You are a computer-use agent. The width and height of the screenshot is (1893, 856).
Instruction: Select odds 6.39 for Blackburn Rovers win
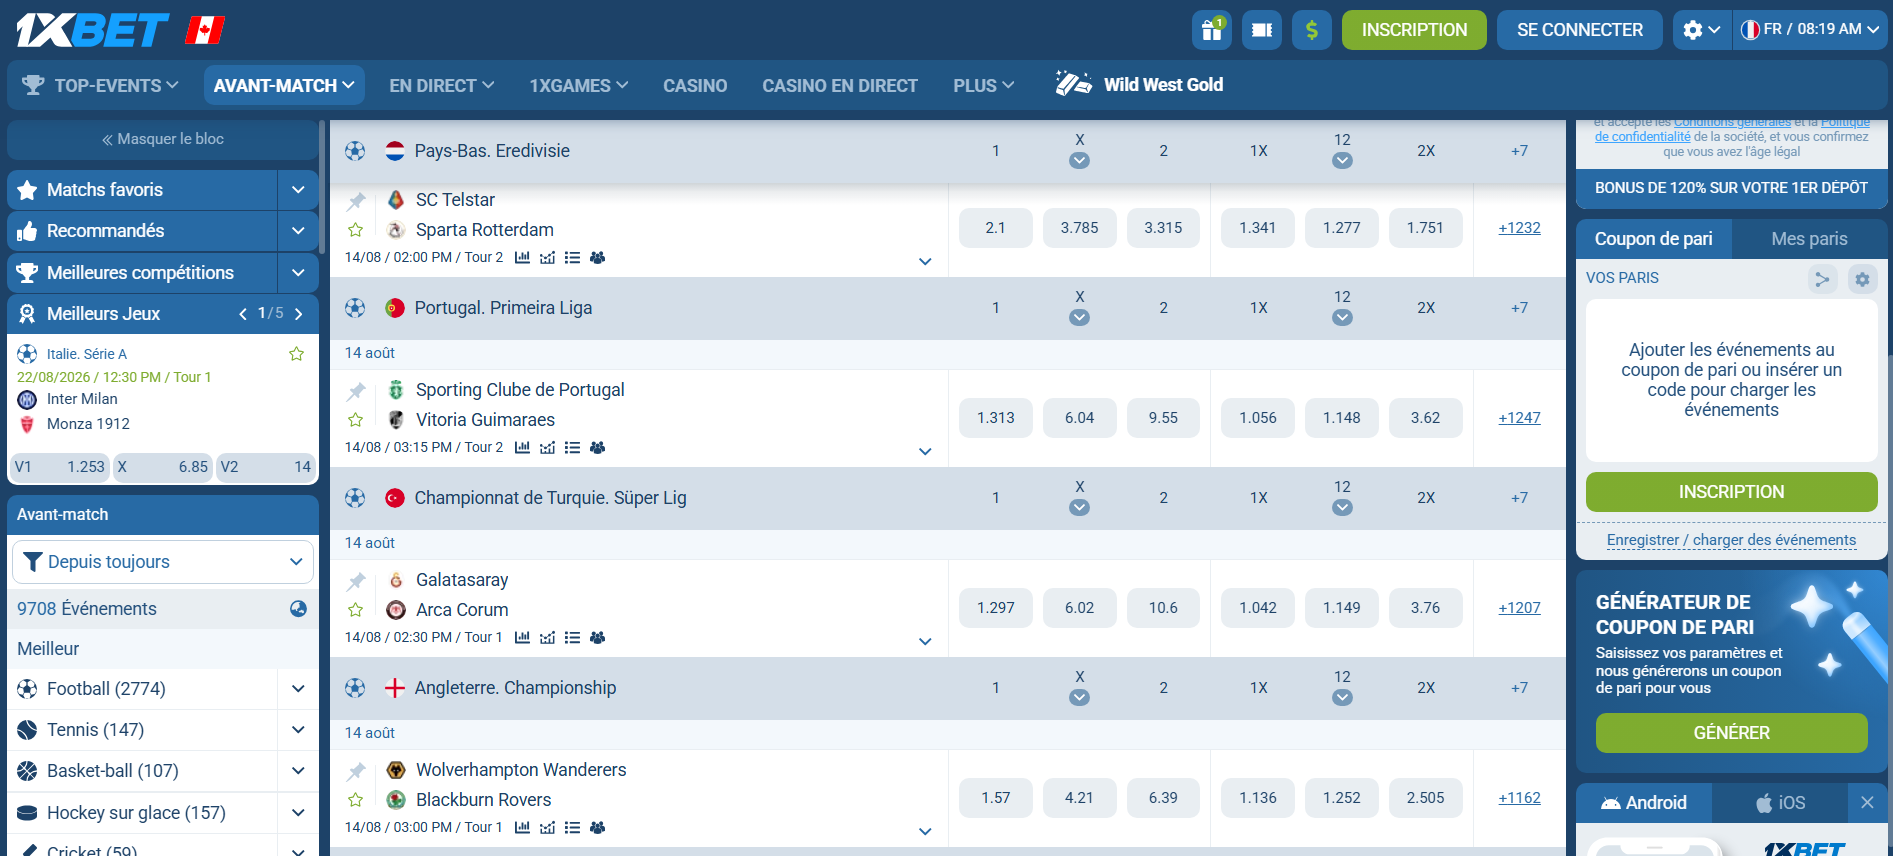[1163, 798]
